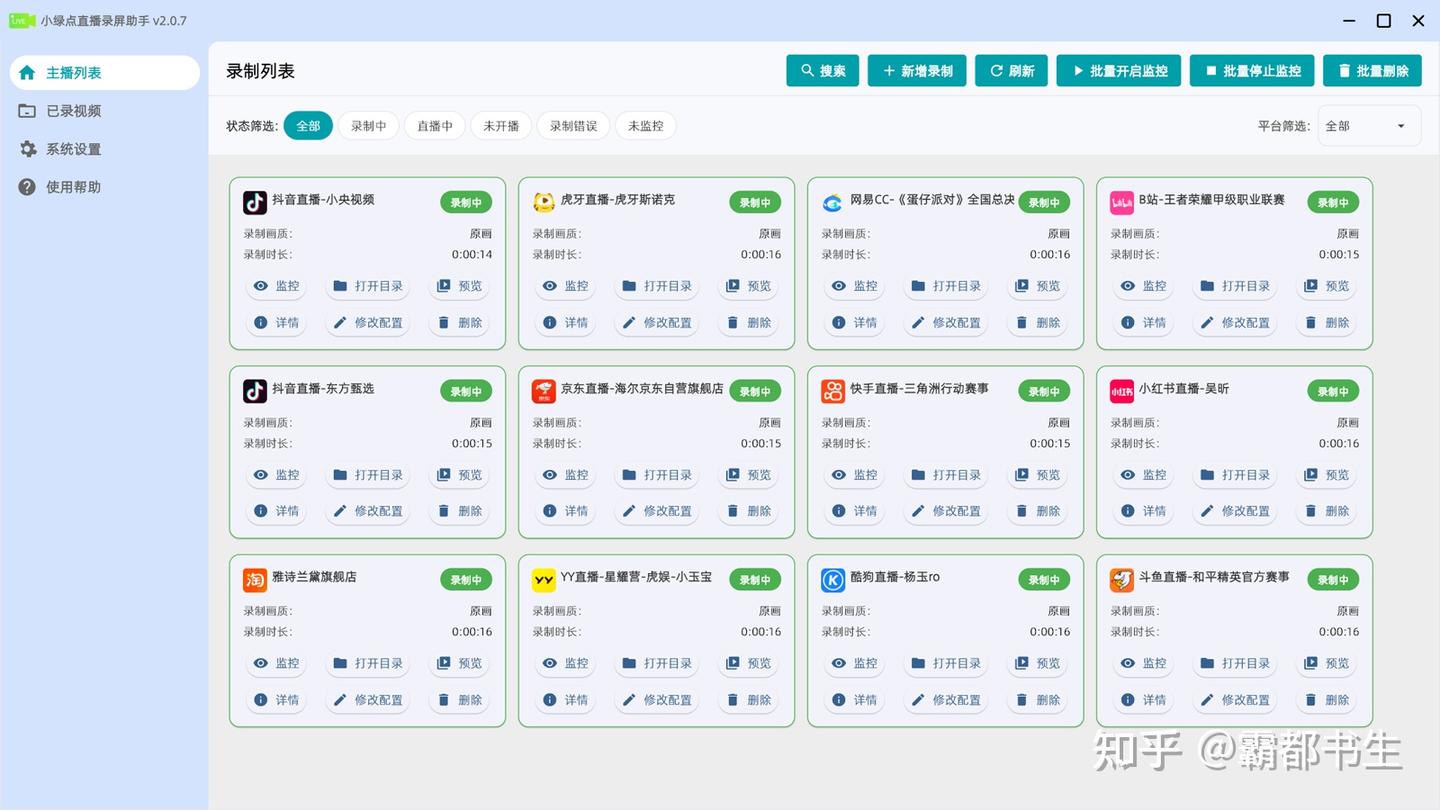Click the question mark icon beside 使用帮助
The width and height of the screenshot is (1440, 810).
pyautogui.click(x=27, y=187)
